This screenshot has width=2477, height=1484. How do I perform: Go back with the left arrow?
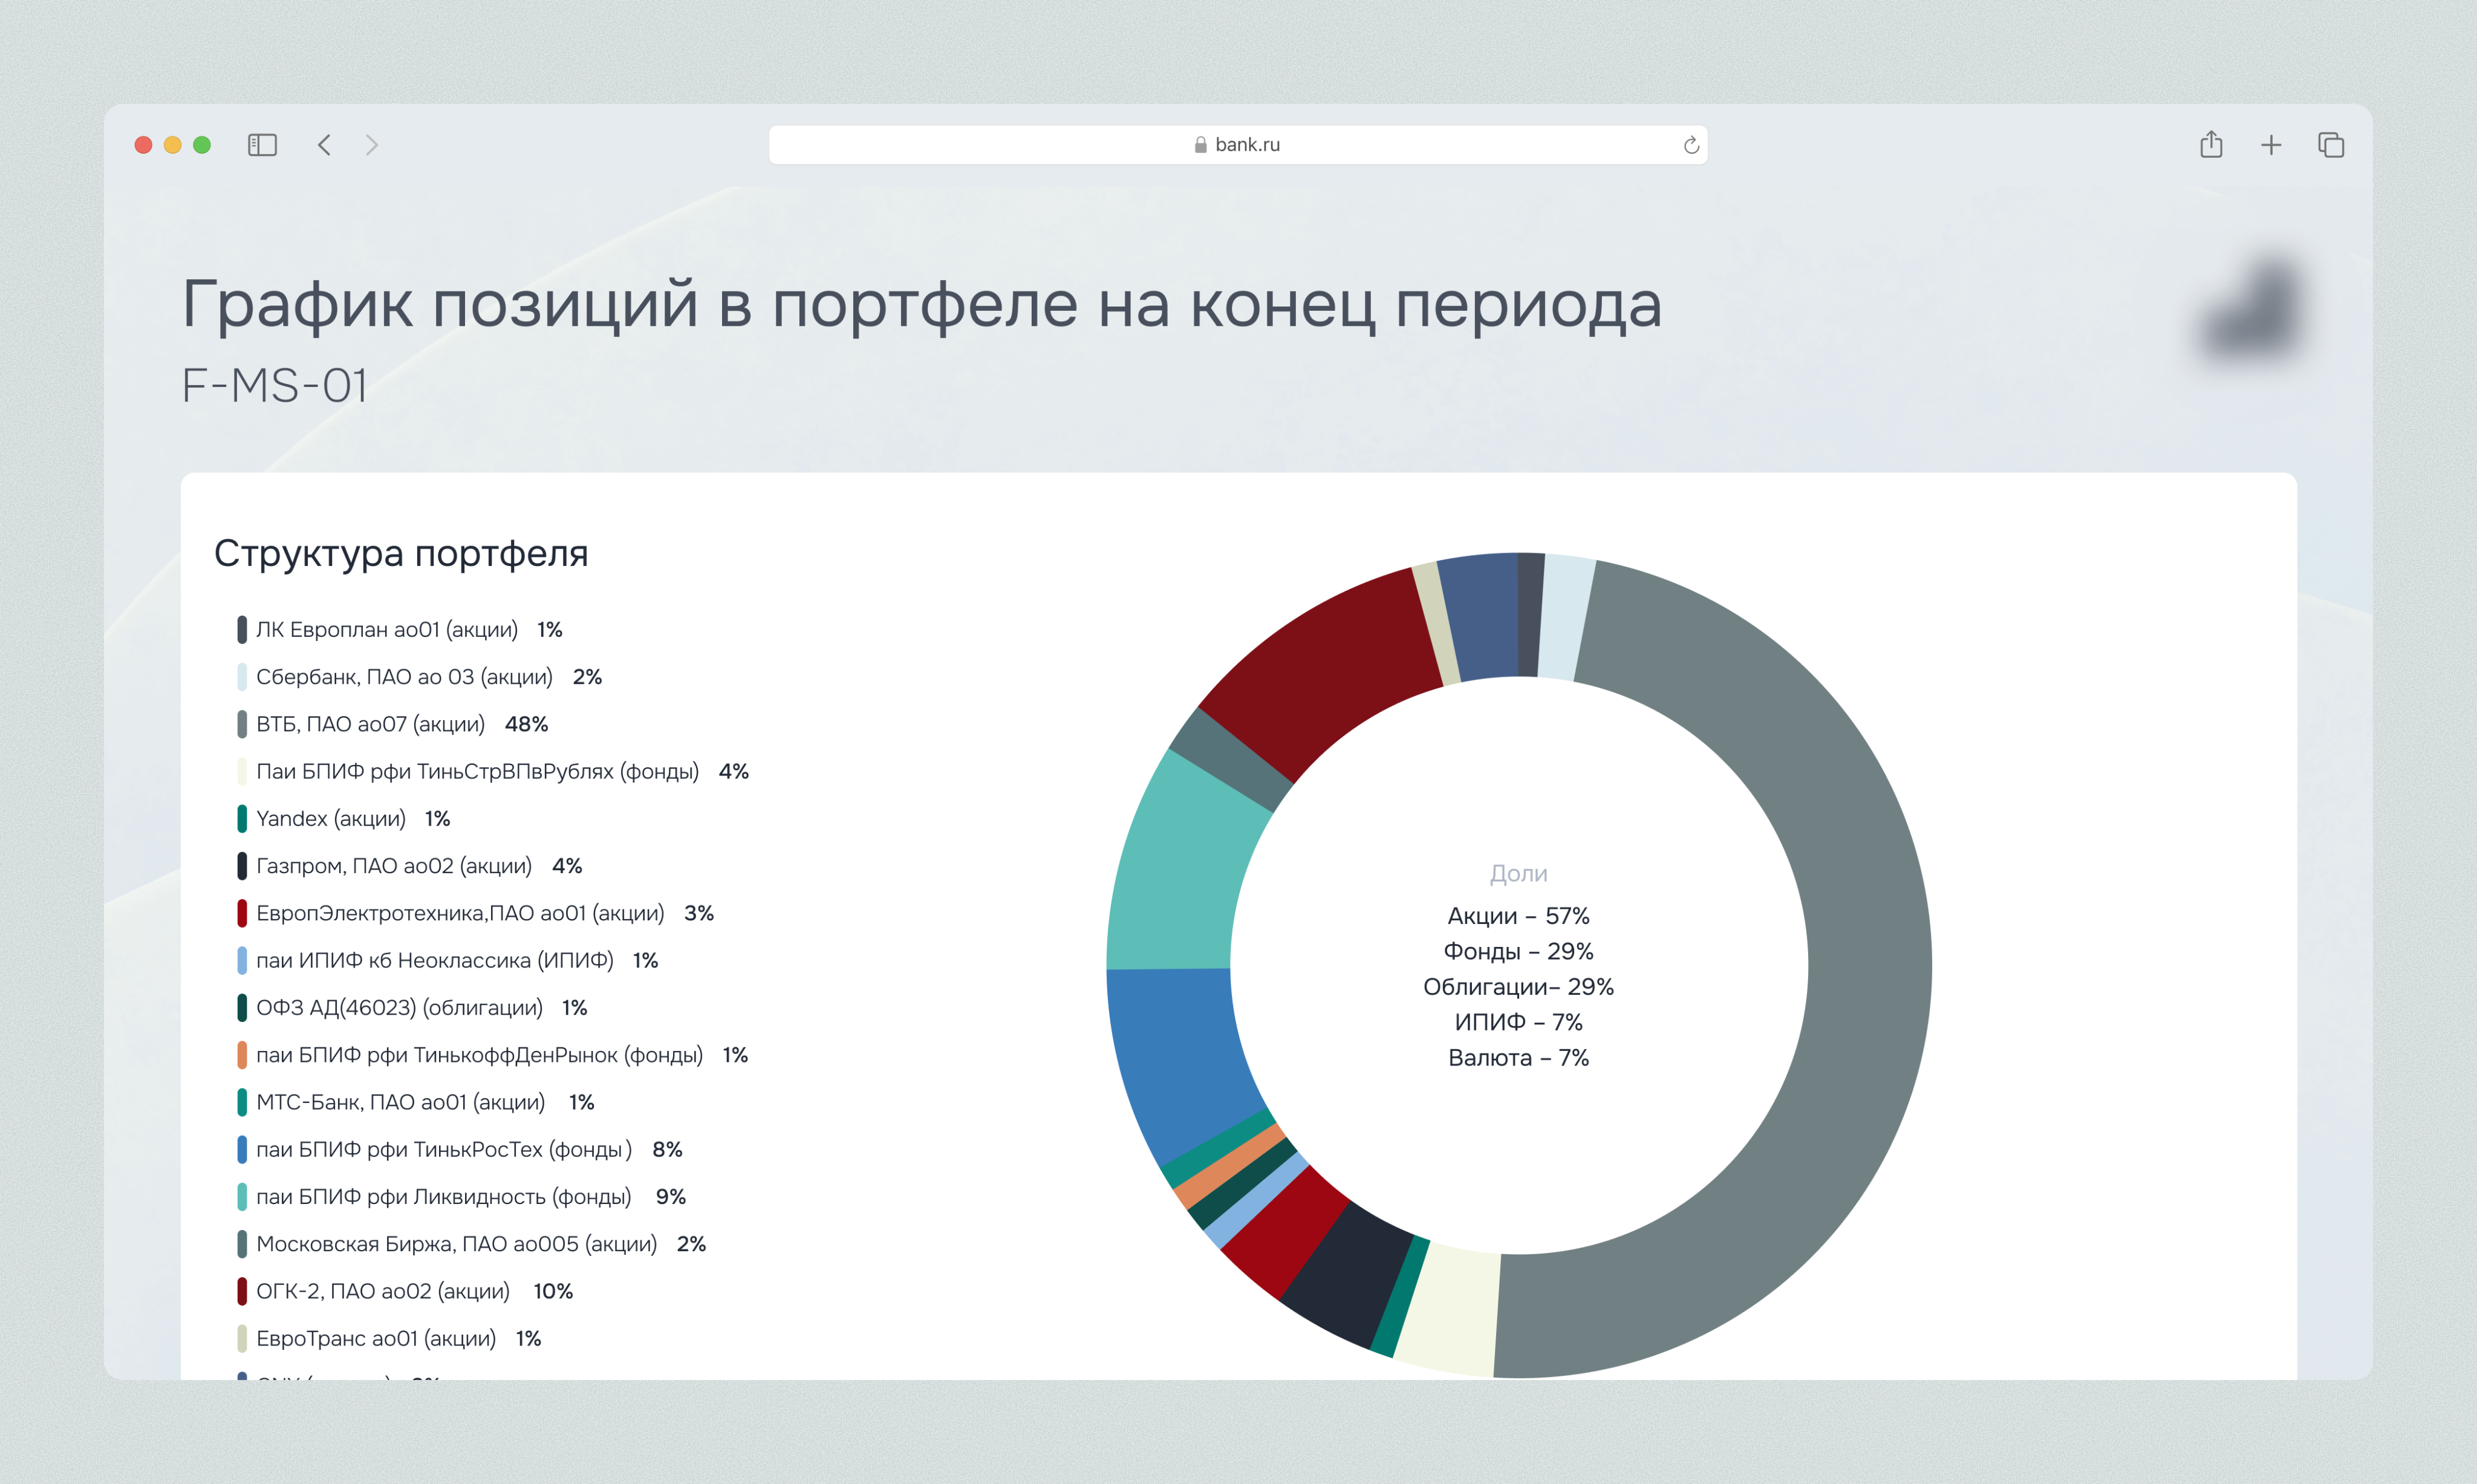tap(324, 145)
